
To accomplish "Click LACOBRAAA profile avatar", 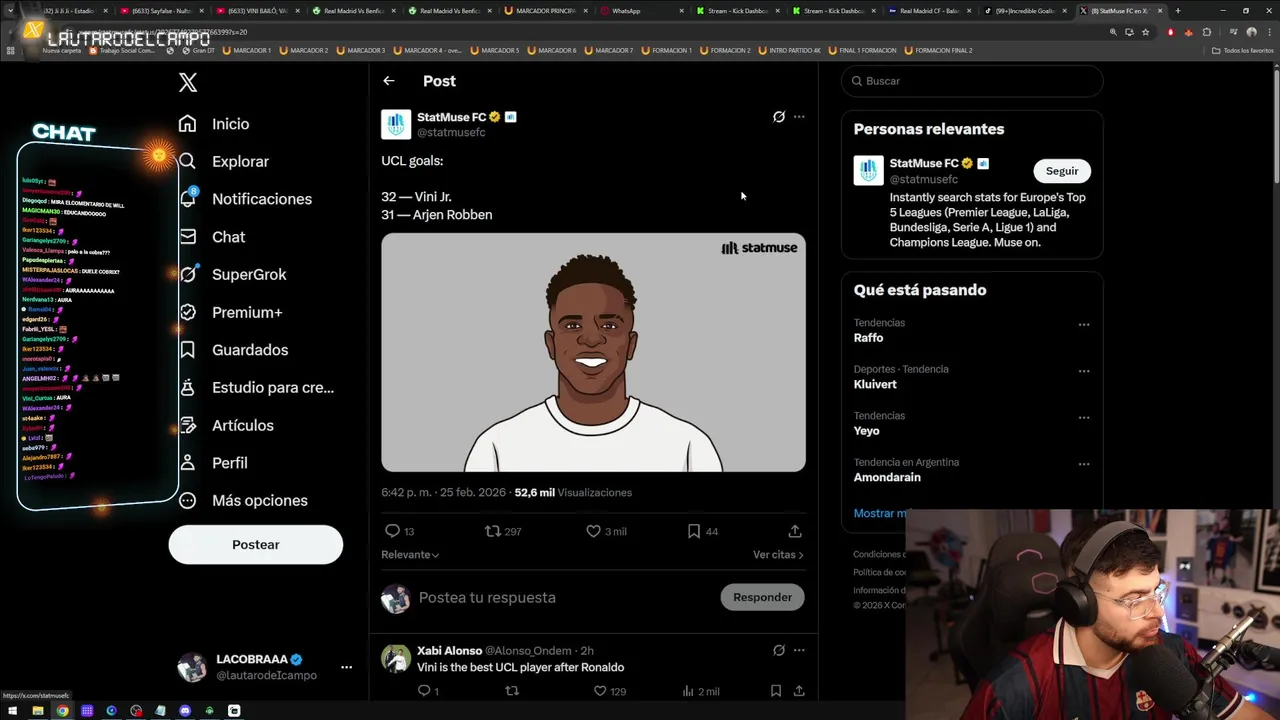I will click(x=192, y=667).
